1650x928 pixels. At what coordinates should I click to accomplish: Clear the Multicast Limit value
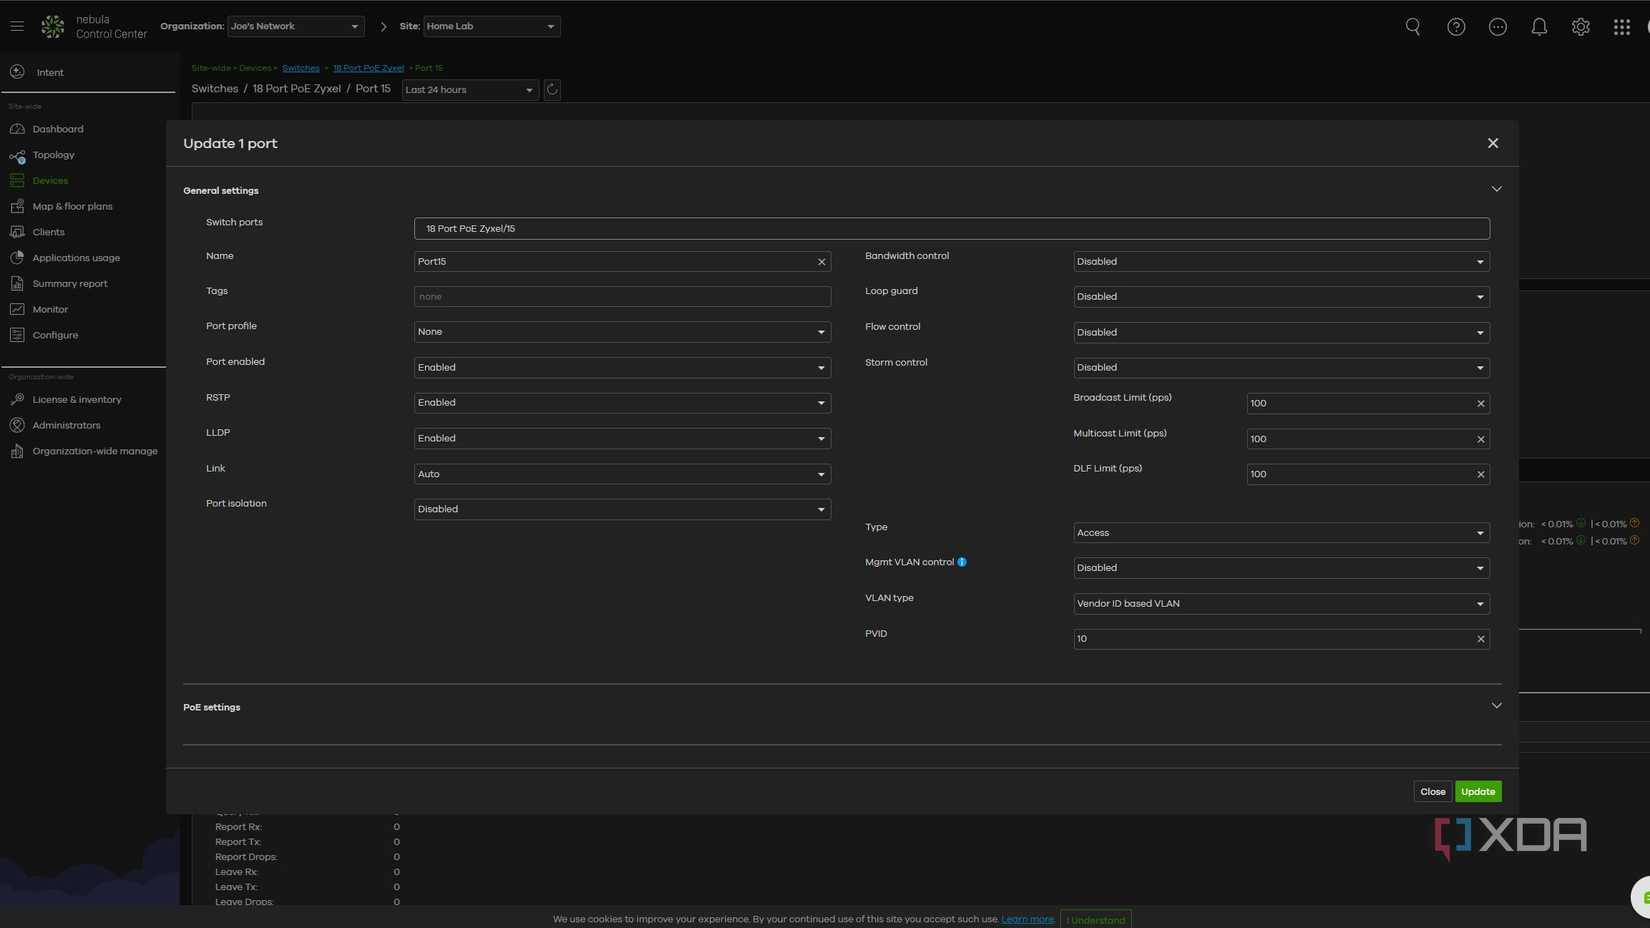click(x=1481, y=439)
